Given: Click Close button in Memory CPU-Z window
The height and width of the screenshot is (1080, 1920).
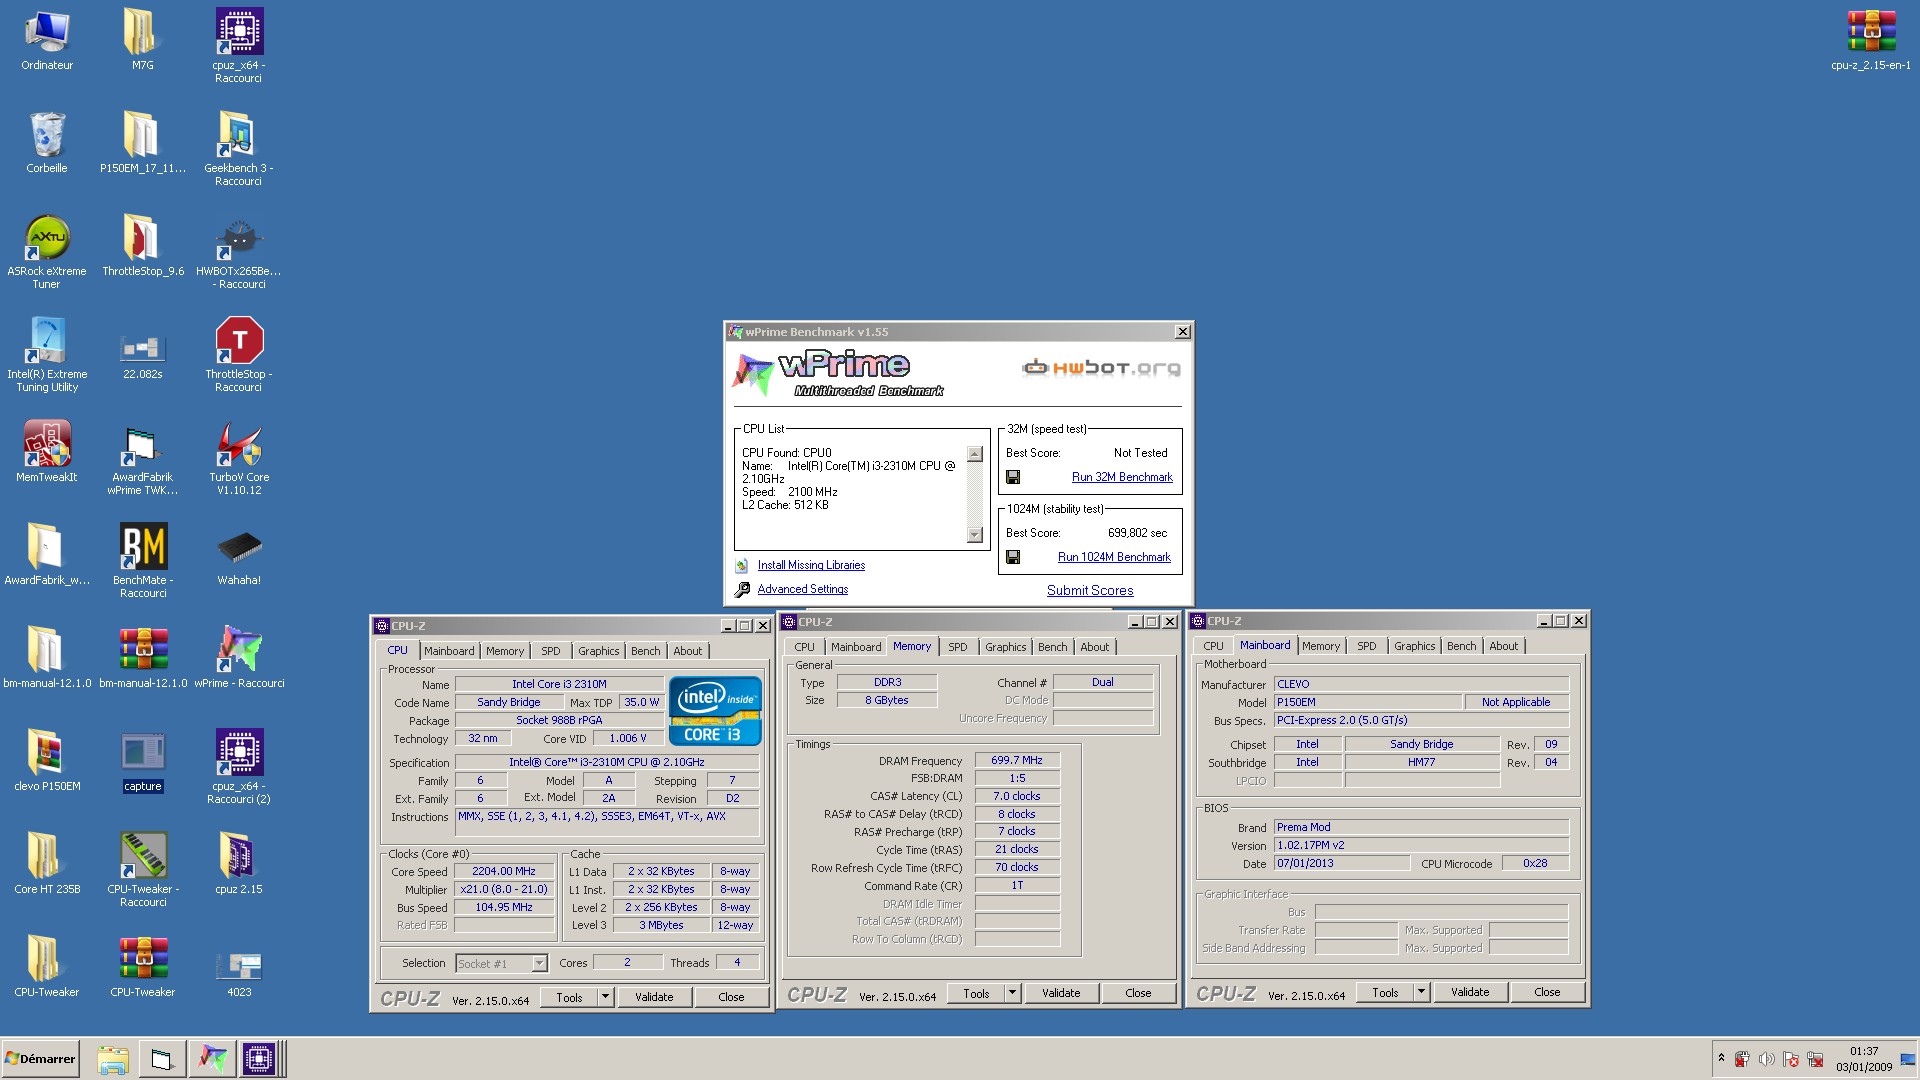Looking at the screenshot, I should point(1138,993).
